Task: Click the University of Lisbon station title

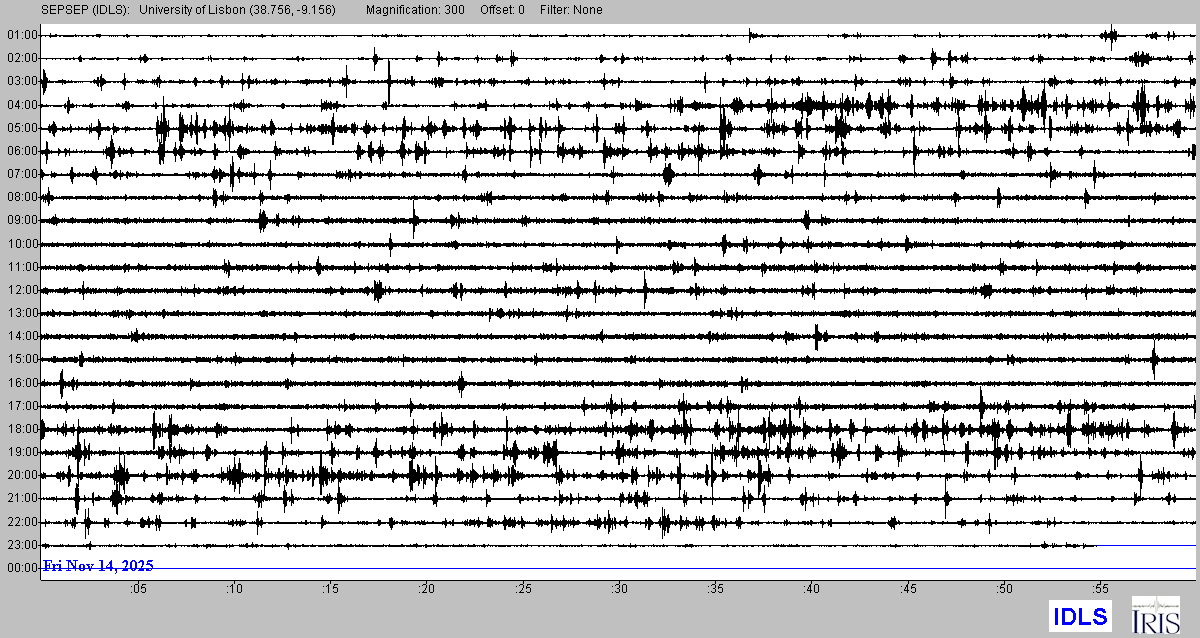Action: 236,10
